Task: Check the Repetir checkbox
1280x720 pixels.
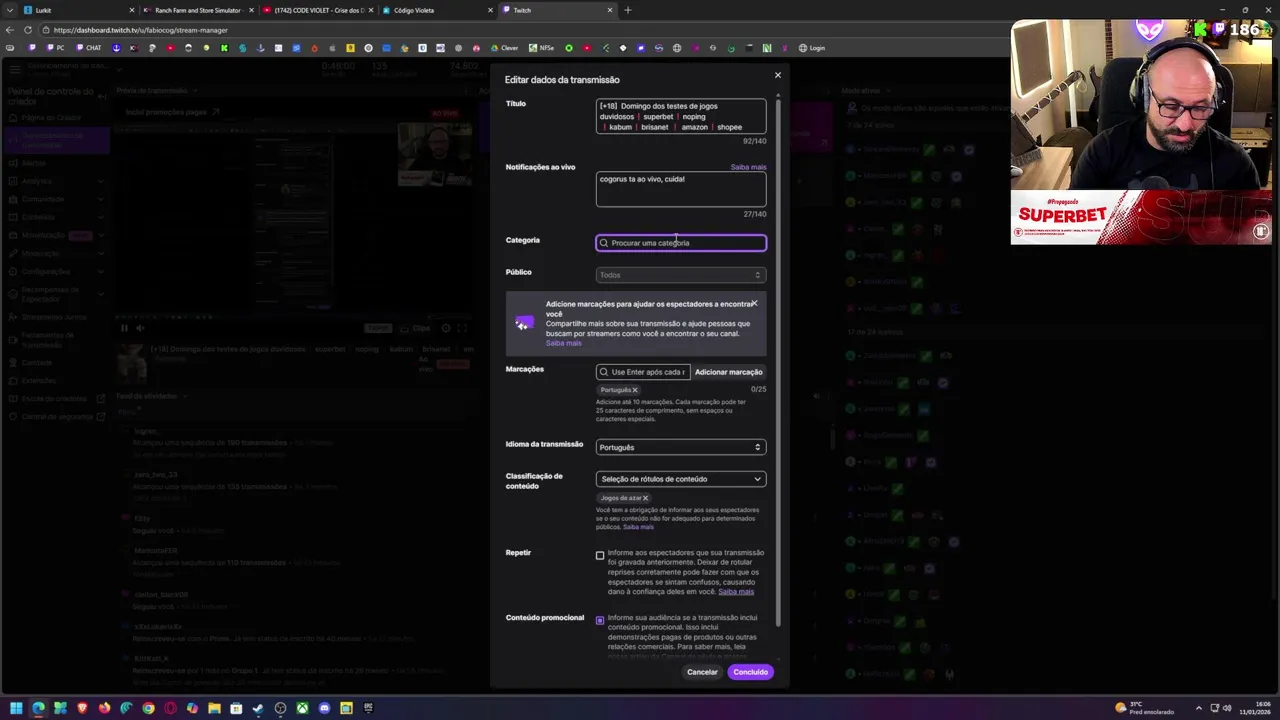Action: (x=600, y=555)
